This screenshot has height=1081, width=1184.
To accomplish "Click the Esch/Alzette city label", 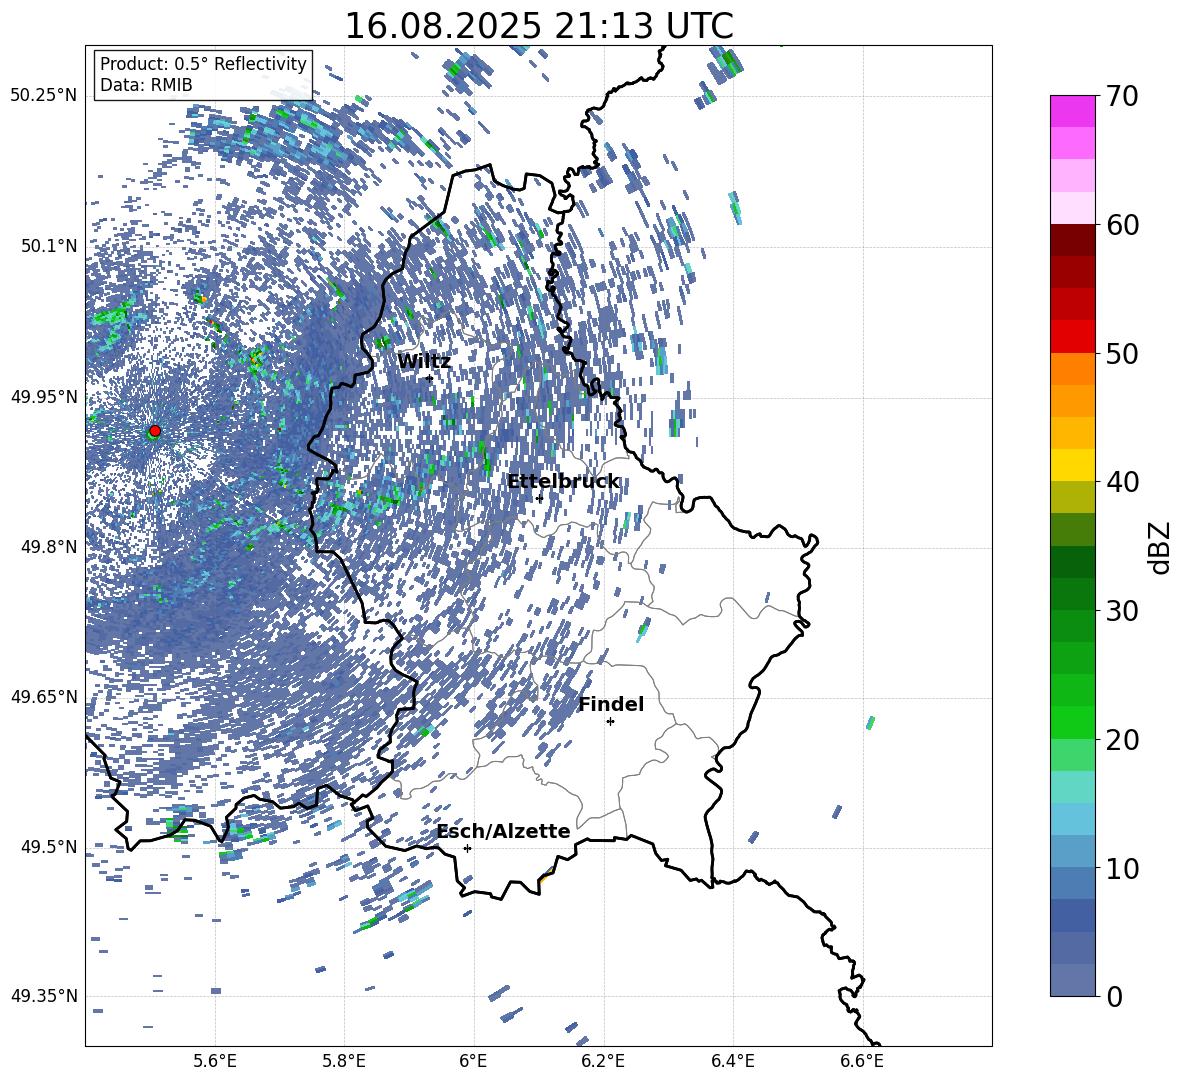I will (504, 831).
